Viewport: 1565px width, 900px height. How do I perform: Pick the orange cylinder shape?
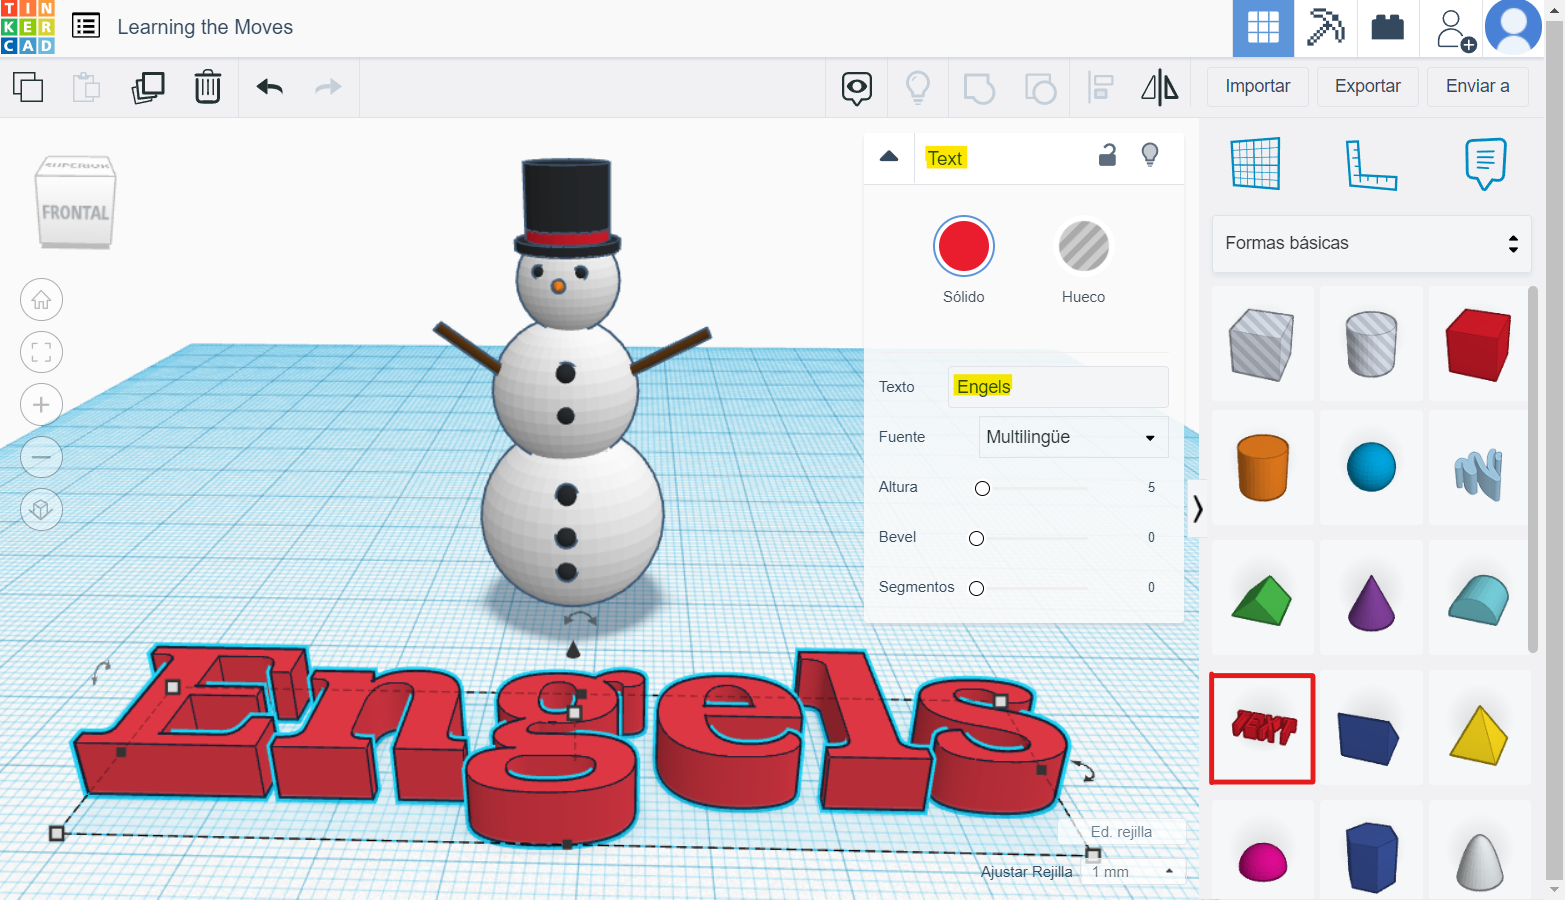[1262, 467]
